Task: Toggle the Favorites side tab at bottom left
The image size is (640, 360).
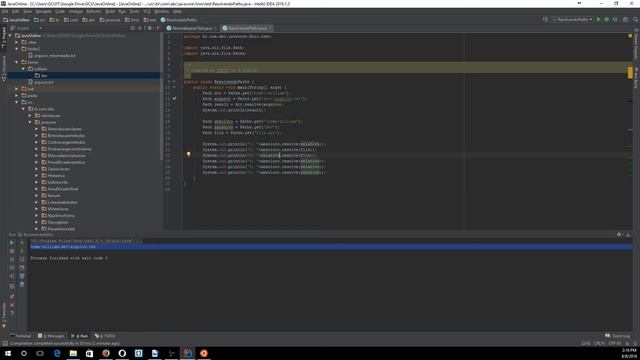Action: [4, 316]
